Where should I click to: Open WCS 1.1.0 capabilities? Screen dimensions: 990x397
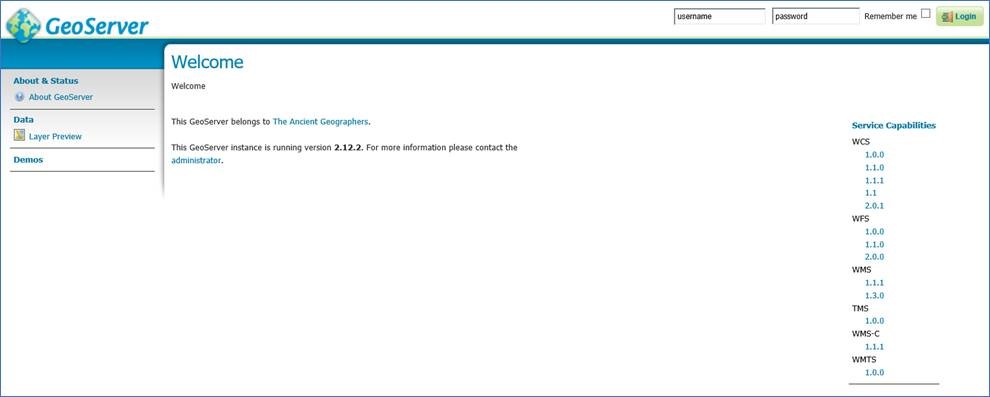[x=874, y=167]
